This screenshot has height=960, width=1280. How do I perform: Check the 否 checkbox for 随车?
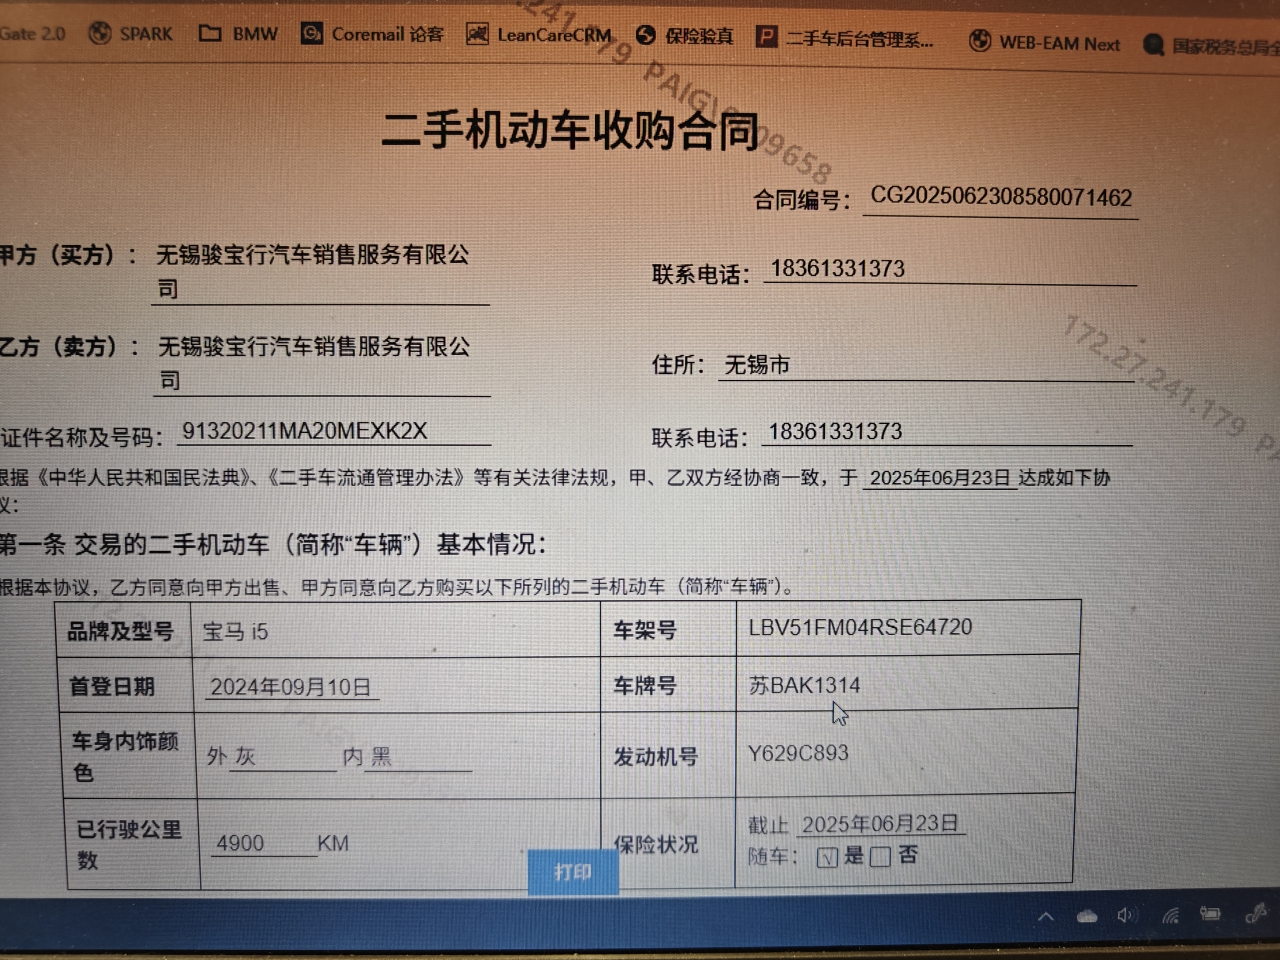[x=880, y=857]
